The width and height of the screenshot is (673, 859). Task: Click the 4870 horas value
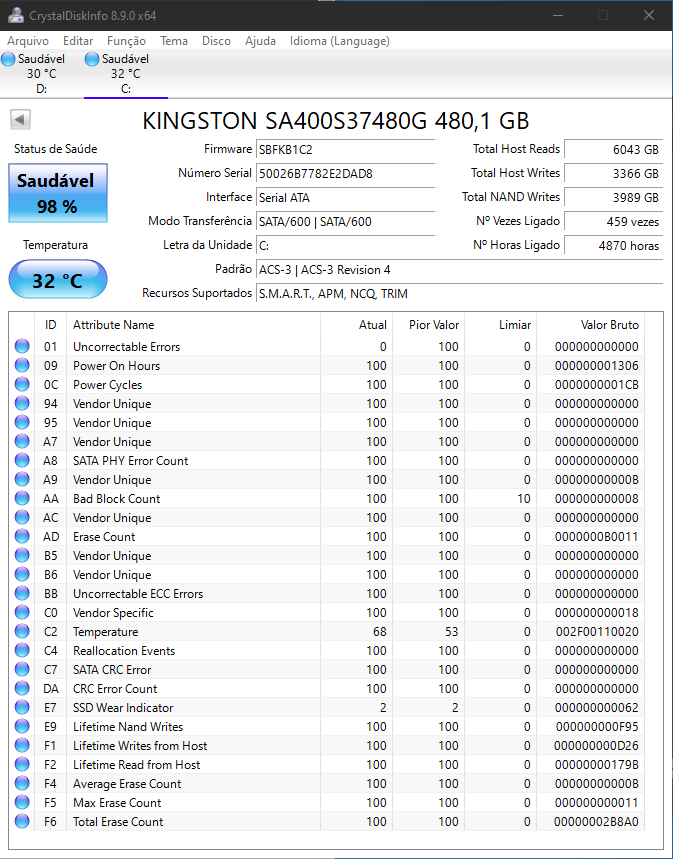coord(613,246)
